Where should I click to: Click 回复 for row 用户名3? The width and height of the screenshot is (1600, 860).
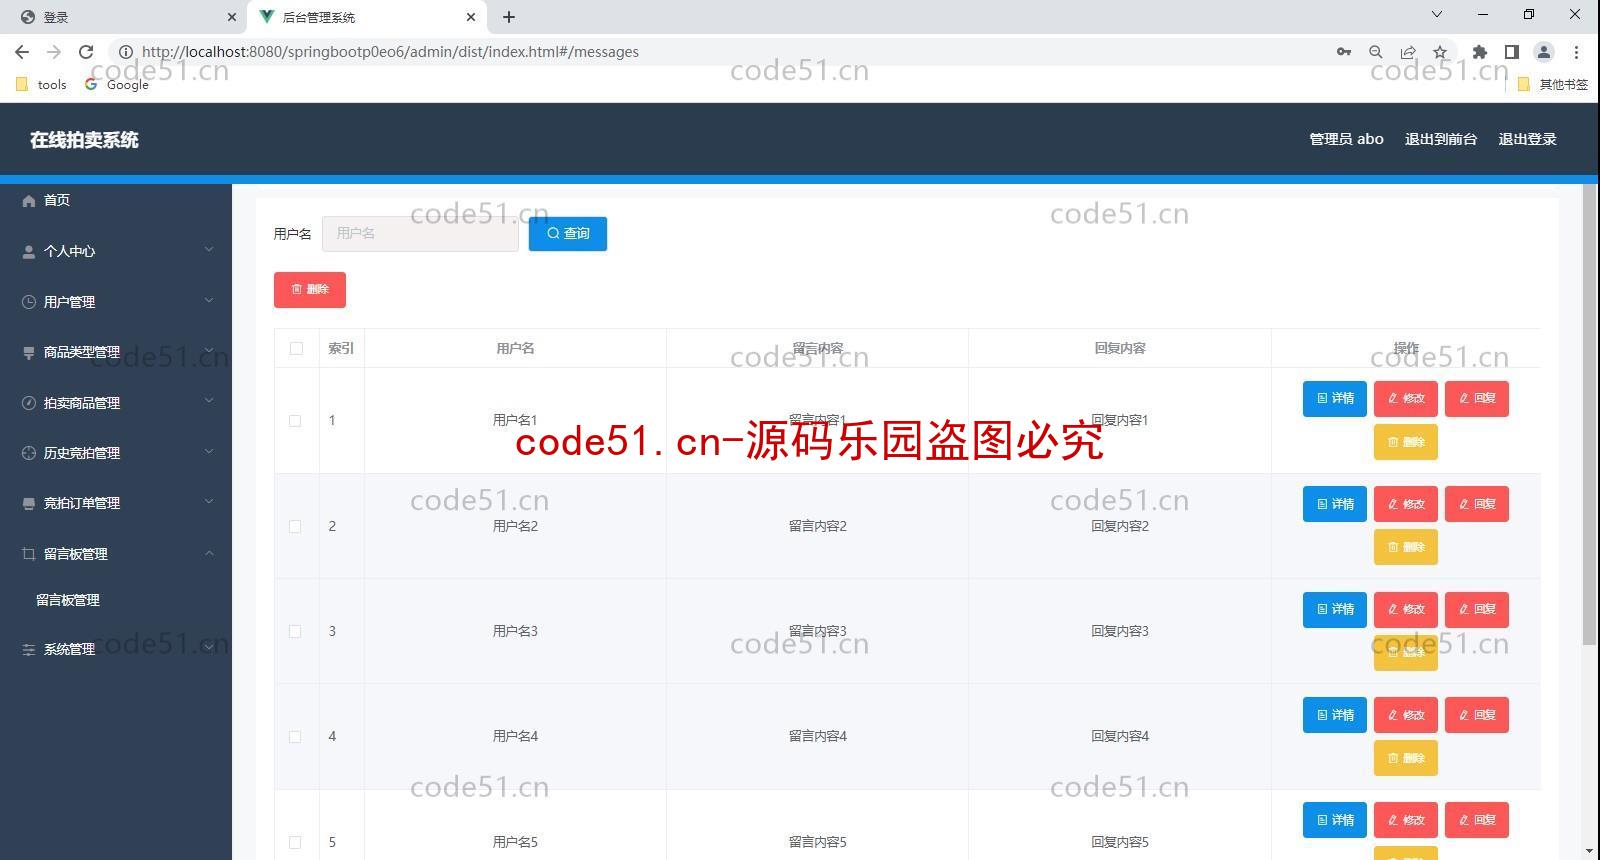1477,610
